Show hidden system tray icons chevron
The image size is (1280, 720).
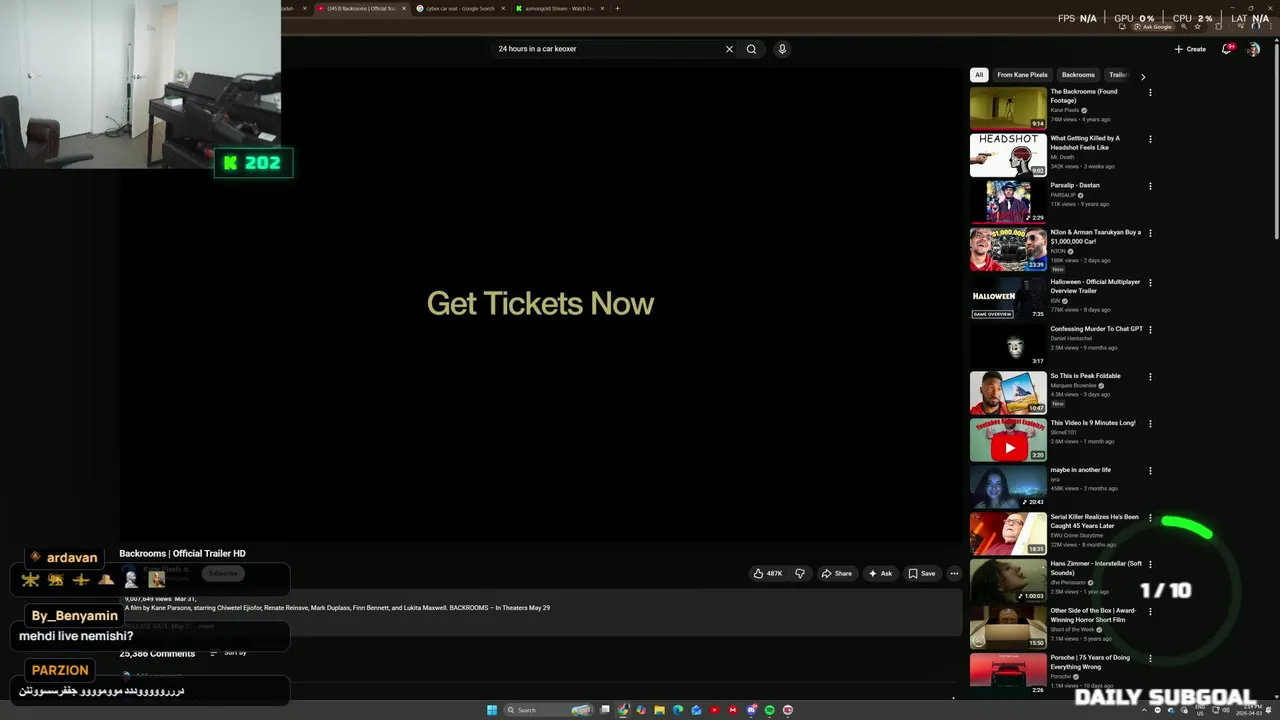pos(1146,710)
